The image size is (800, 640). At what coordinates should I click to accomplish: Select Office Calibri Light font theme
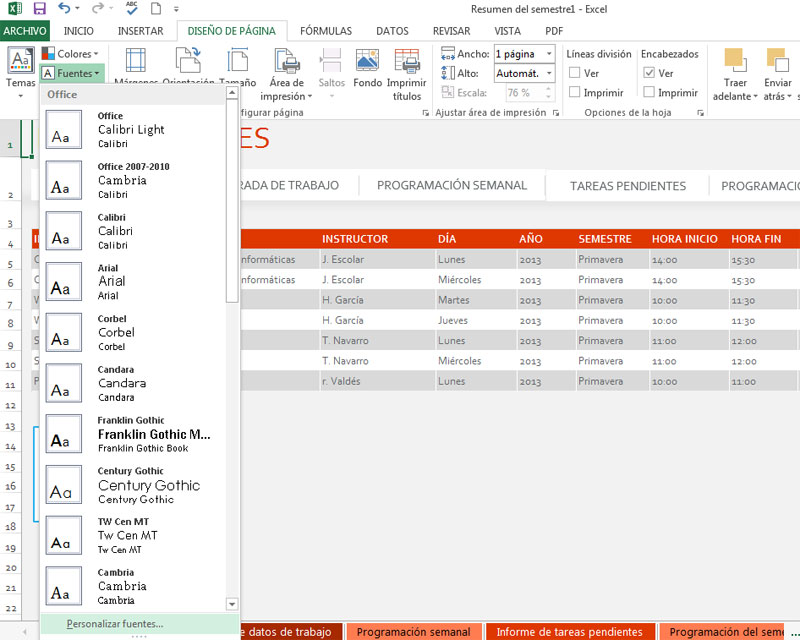[x=134, y=130]
